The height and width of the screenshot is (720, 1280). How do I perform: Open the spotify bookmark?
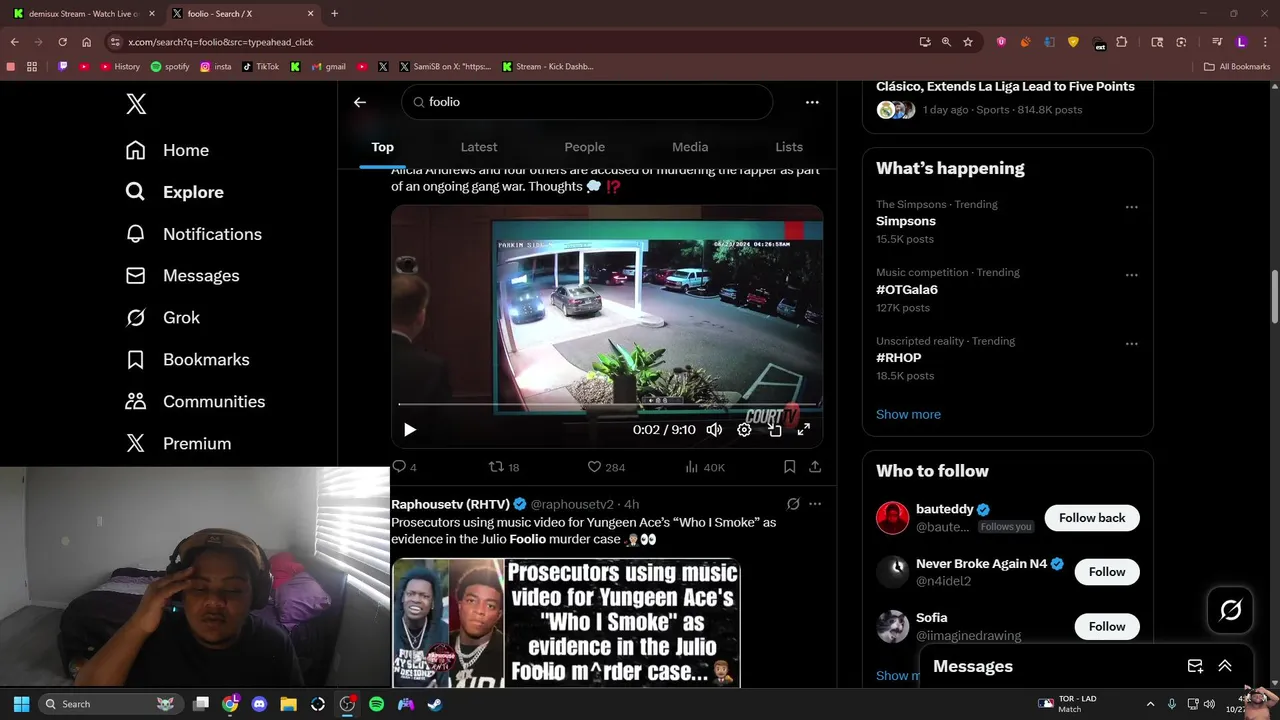click(x=170, y=67)
